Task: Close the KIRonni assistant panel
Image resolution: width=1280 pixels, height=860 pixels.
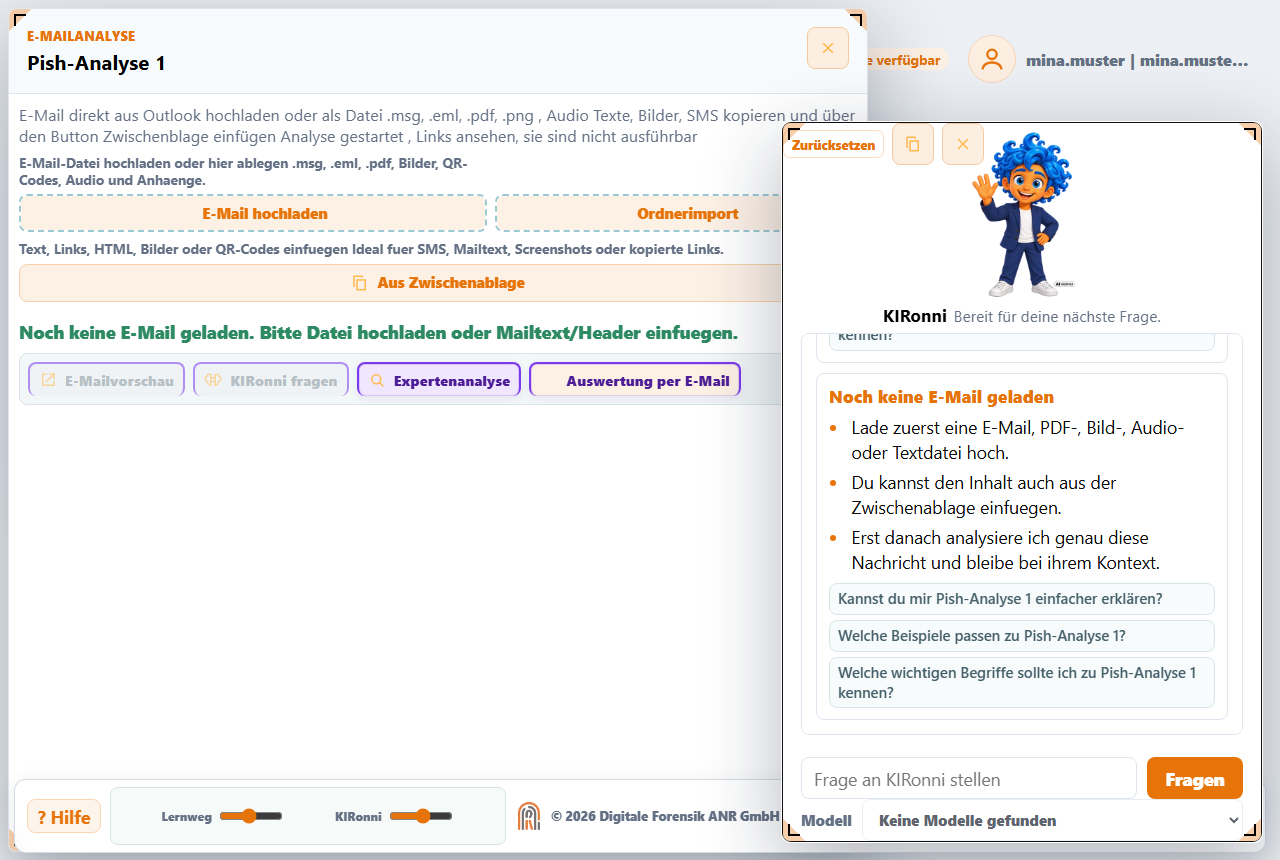Action: pyautogui.click(x=963, y=144)
